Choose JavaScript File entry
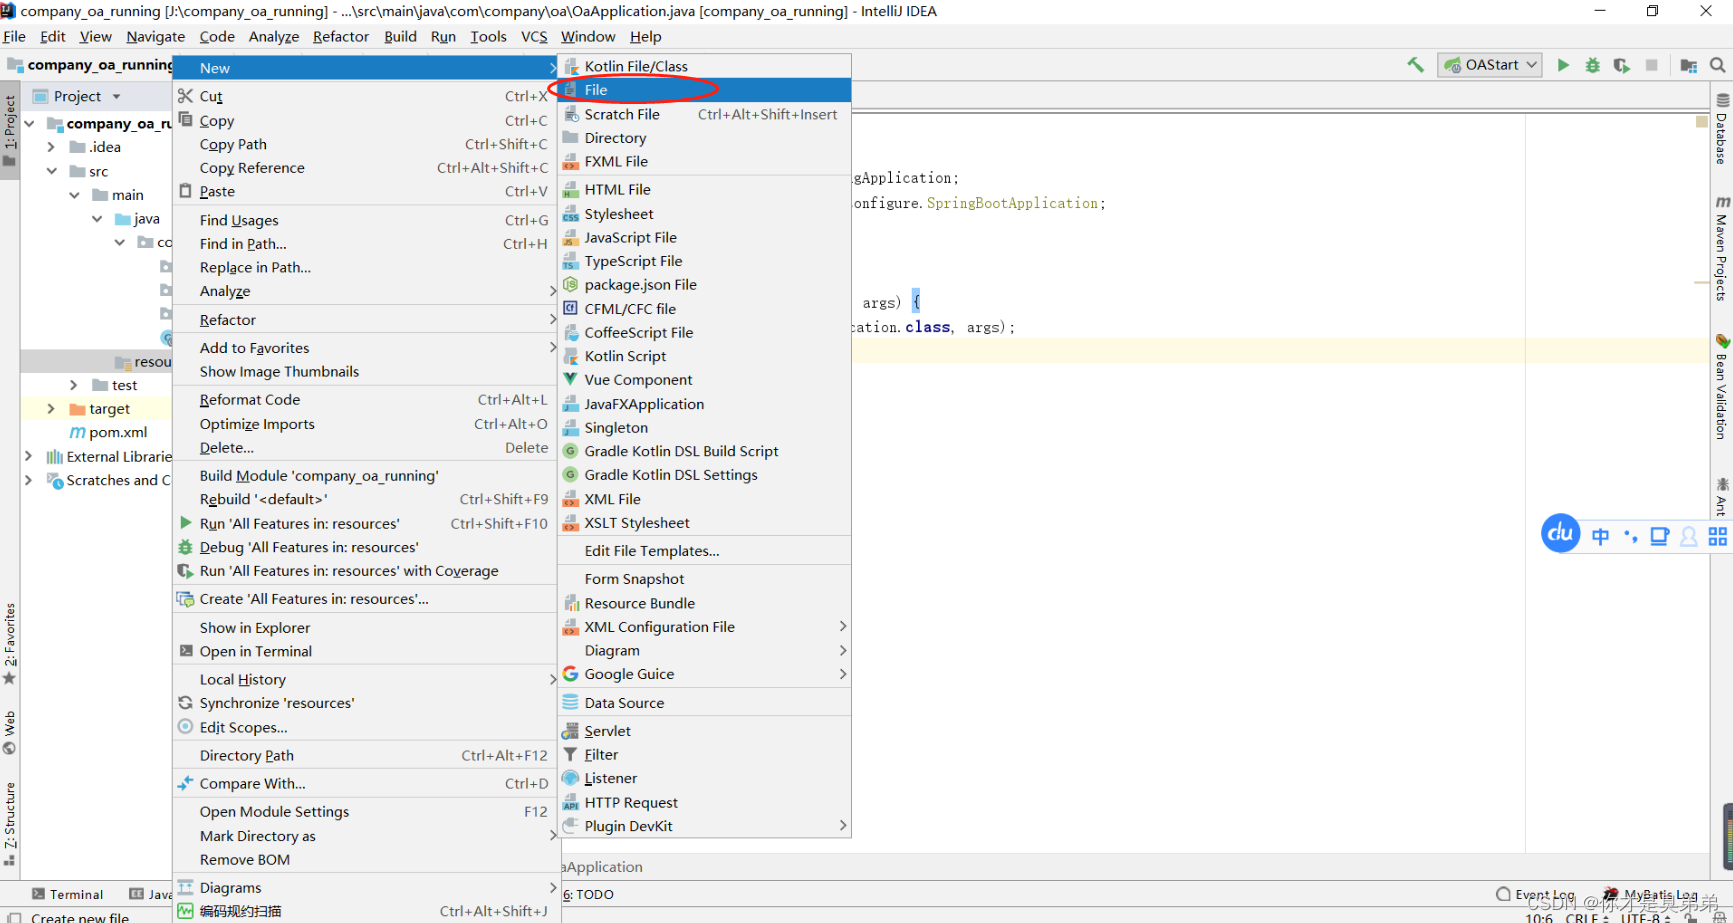Screen dimensions: 1733x923 (x=704, y=237)
